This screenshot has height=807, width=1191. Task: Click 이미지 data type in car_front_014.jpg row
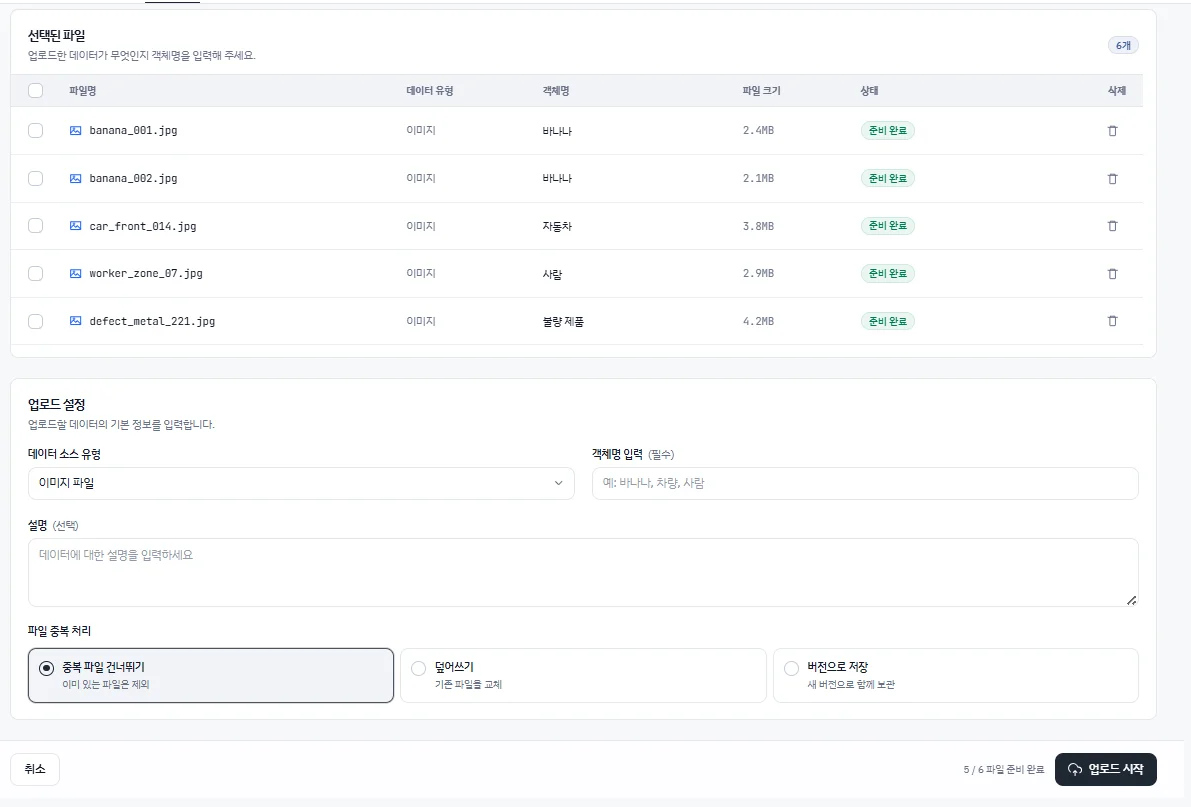pos(421,226)
